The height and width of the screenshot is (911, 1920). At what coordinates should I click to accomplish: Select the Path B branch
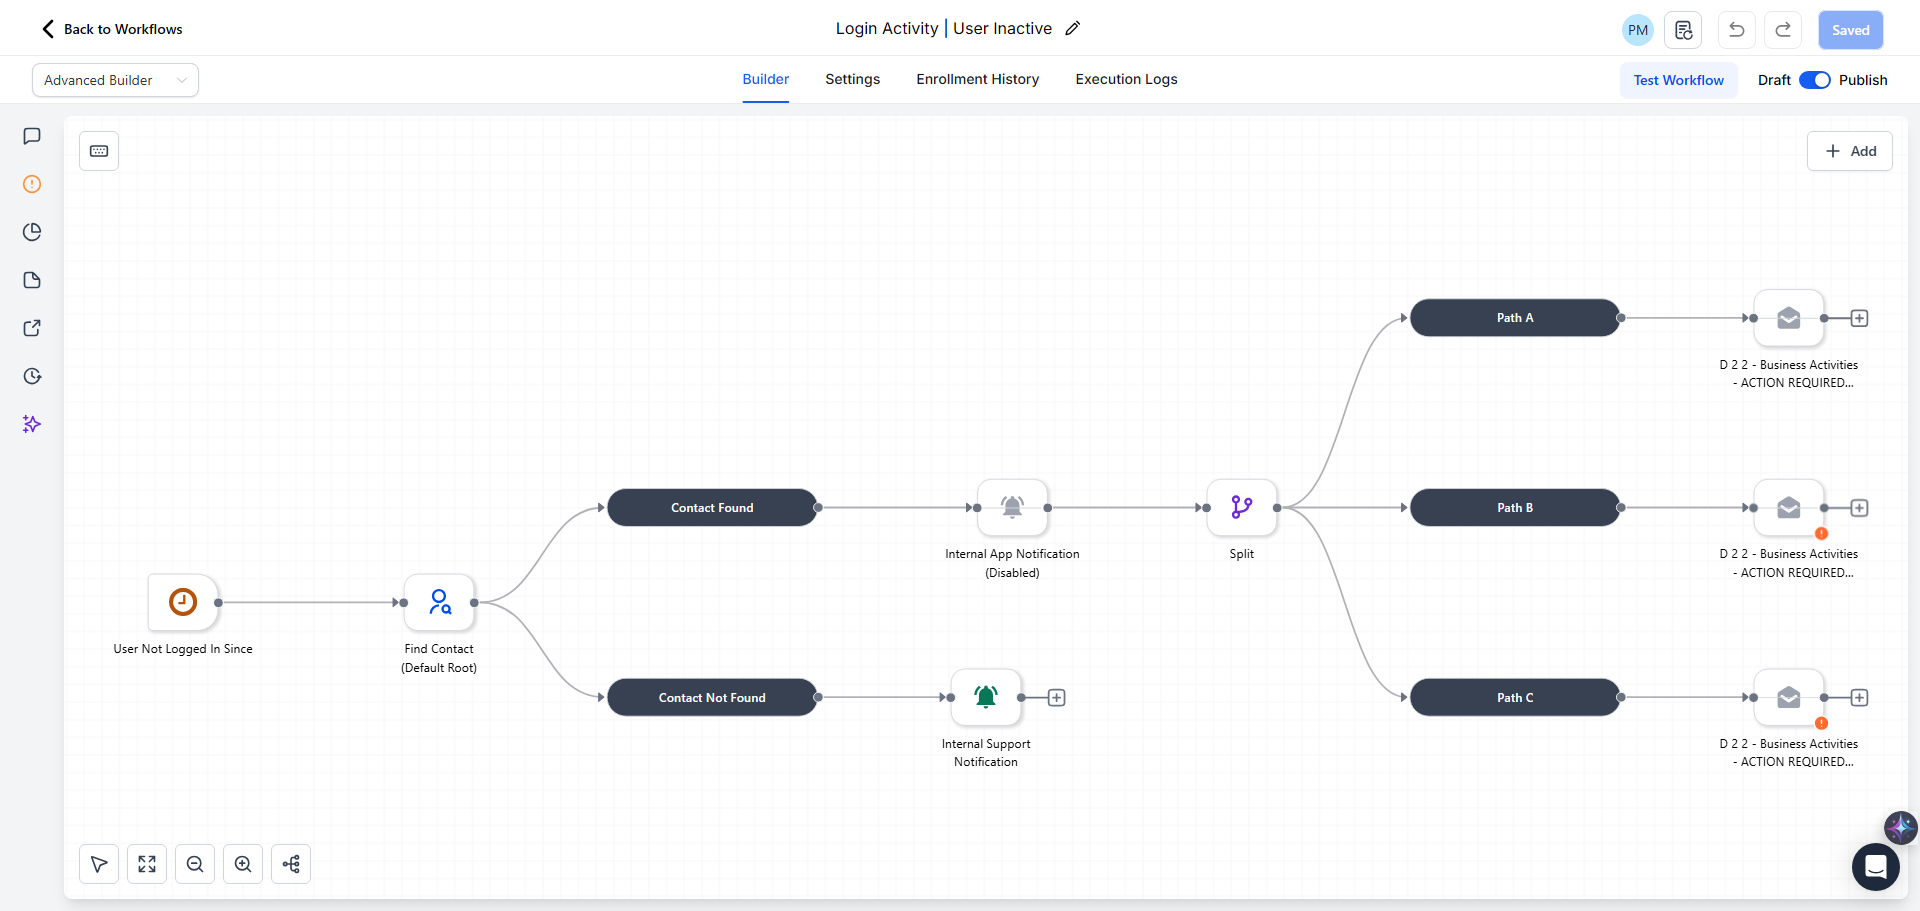pos(1515,507)
